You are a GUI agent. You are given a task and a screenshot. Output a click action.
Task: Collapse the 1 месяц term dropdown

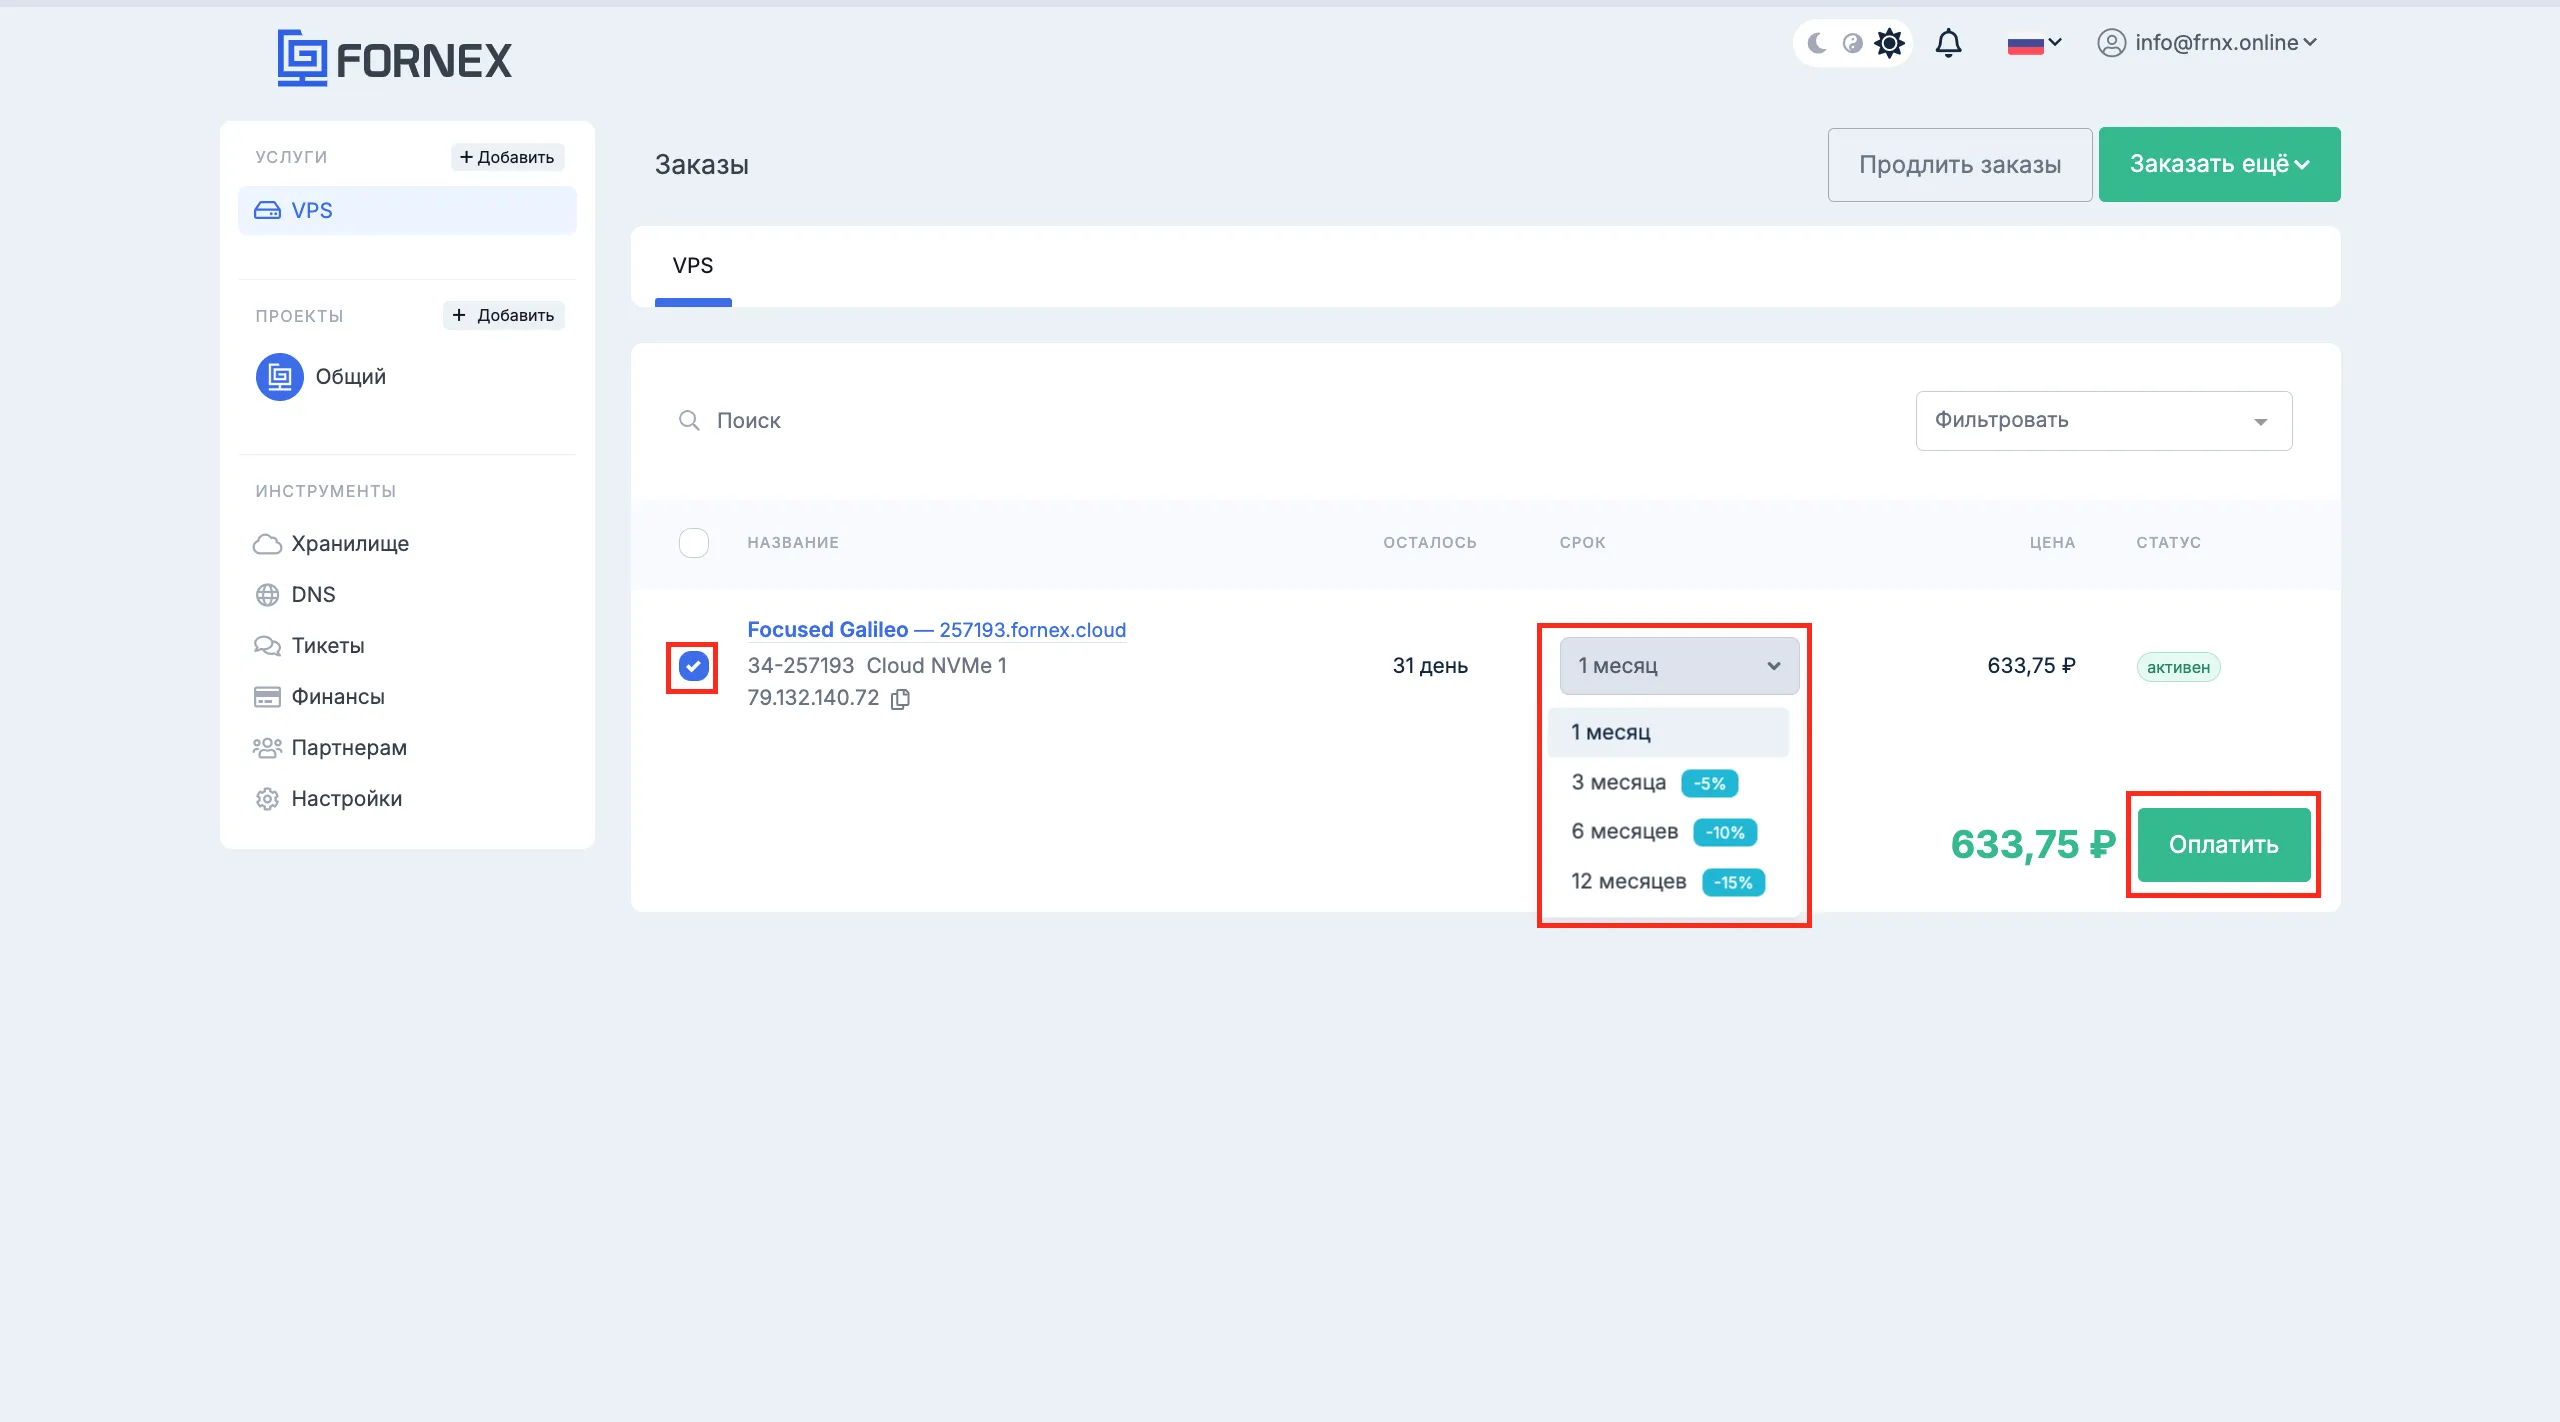click(x=1679, y=665)
